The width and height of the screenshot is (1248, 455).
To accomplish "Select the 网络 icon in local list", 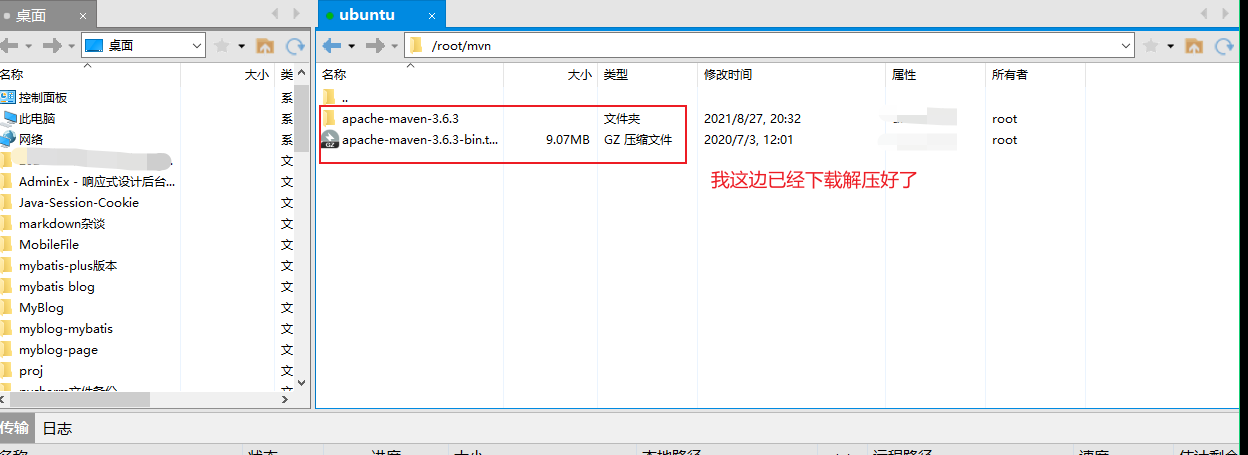I will point(8,139).
